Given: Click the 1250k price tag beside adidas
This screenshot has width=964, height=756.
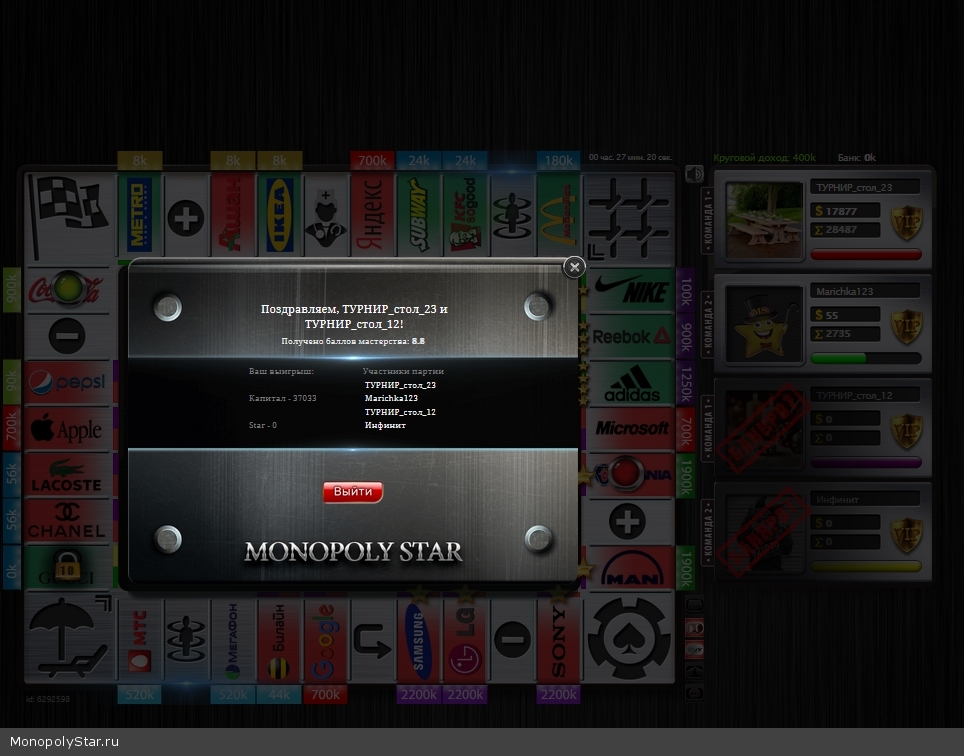Looking at the screenshot, I should tap(685, 383).
